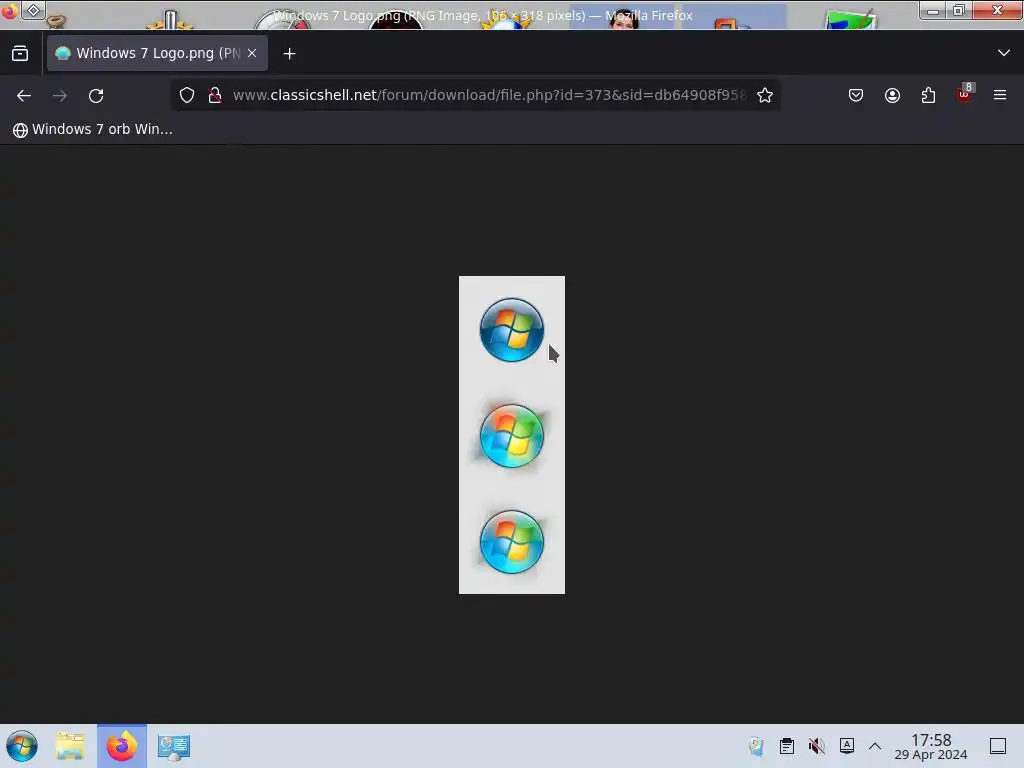
Task: Open the Extensions puzzle-piece menu
Action: pyautogui.click(x=928, y=95)
